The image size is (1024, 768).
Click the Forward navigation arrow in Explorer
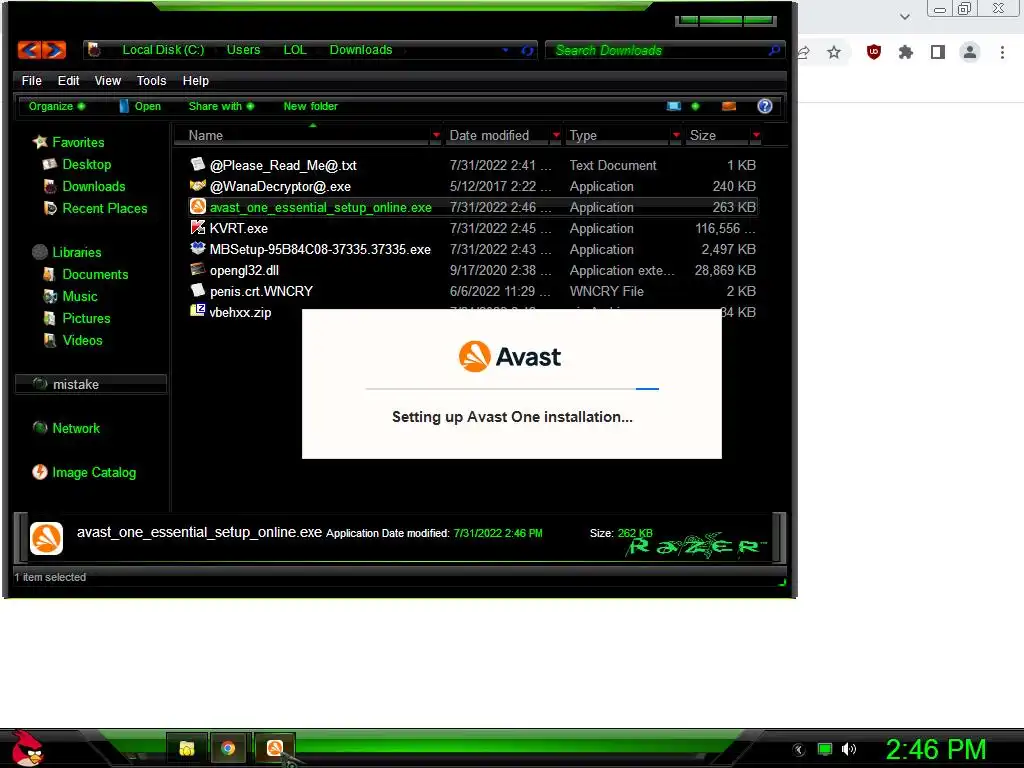[55, 50]
